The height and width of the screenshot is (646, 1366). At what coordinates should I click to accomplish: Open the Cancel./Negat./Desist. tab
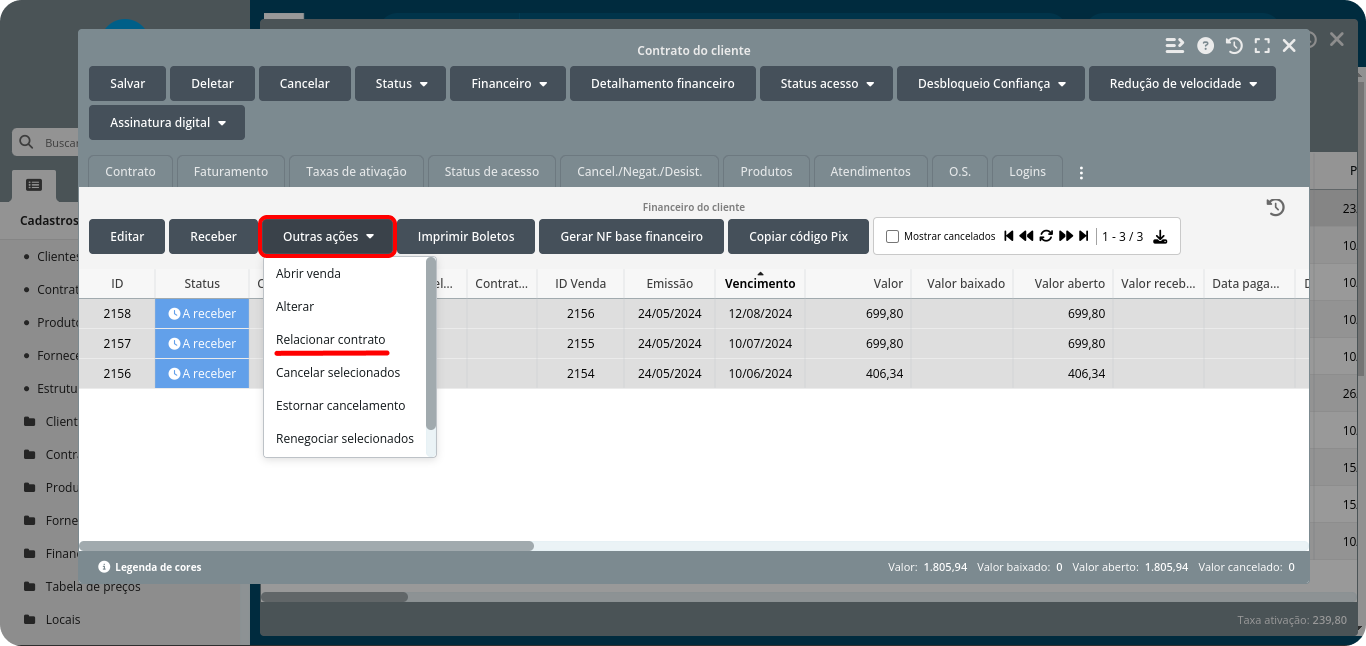[x=640, y=172]
